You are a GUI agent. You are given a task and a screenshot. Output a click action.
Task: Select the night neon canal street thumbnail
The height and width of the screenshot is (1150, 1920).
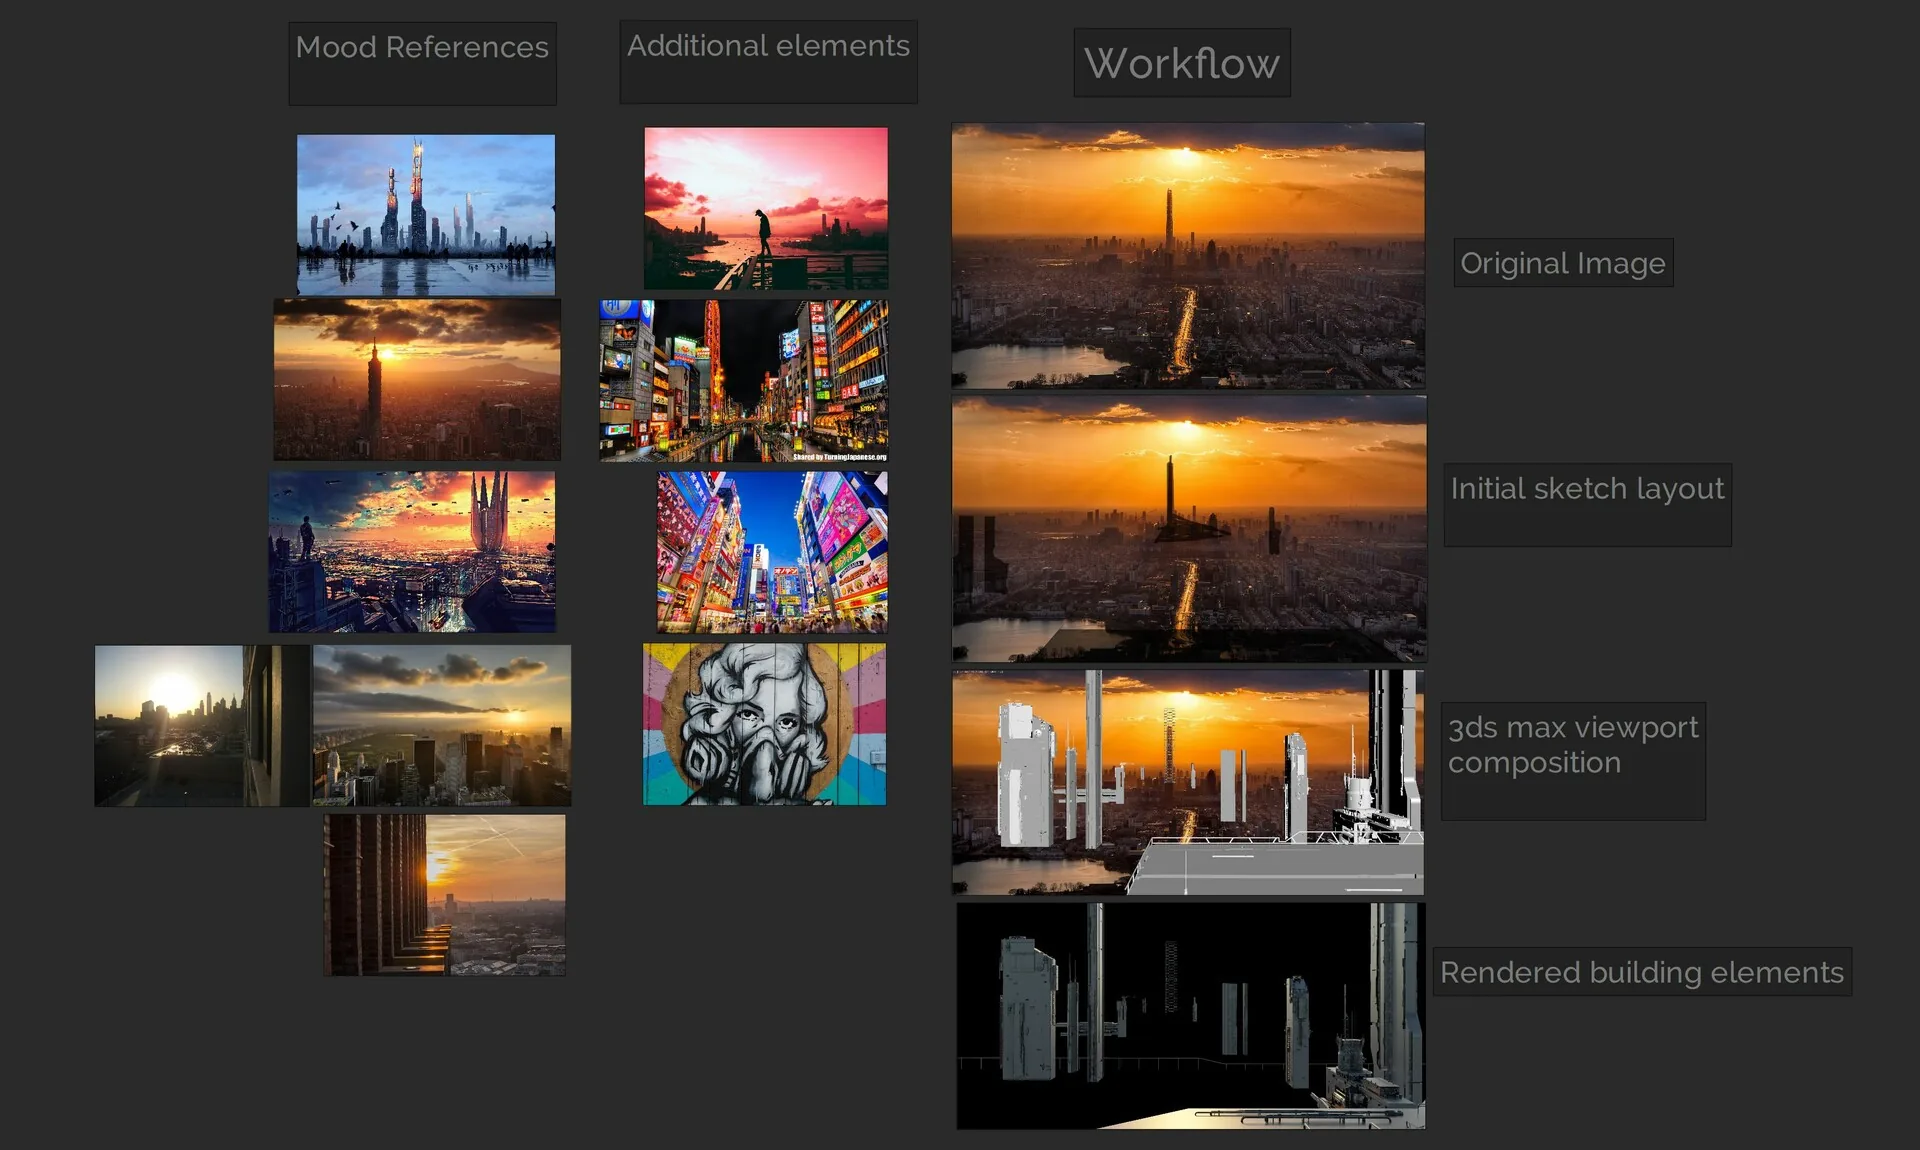744,381
